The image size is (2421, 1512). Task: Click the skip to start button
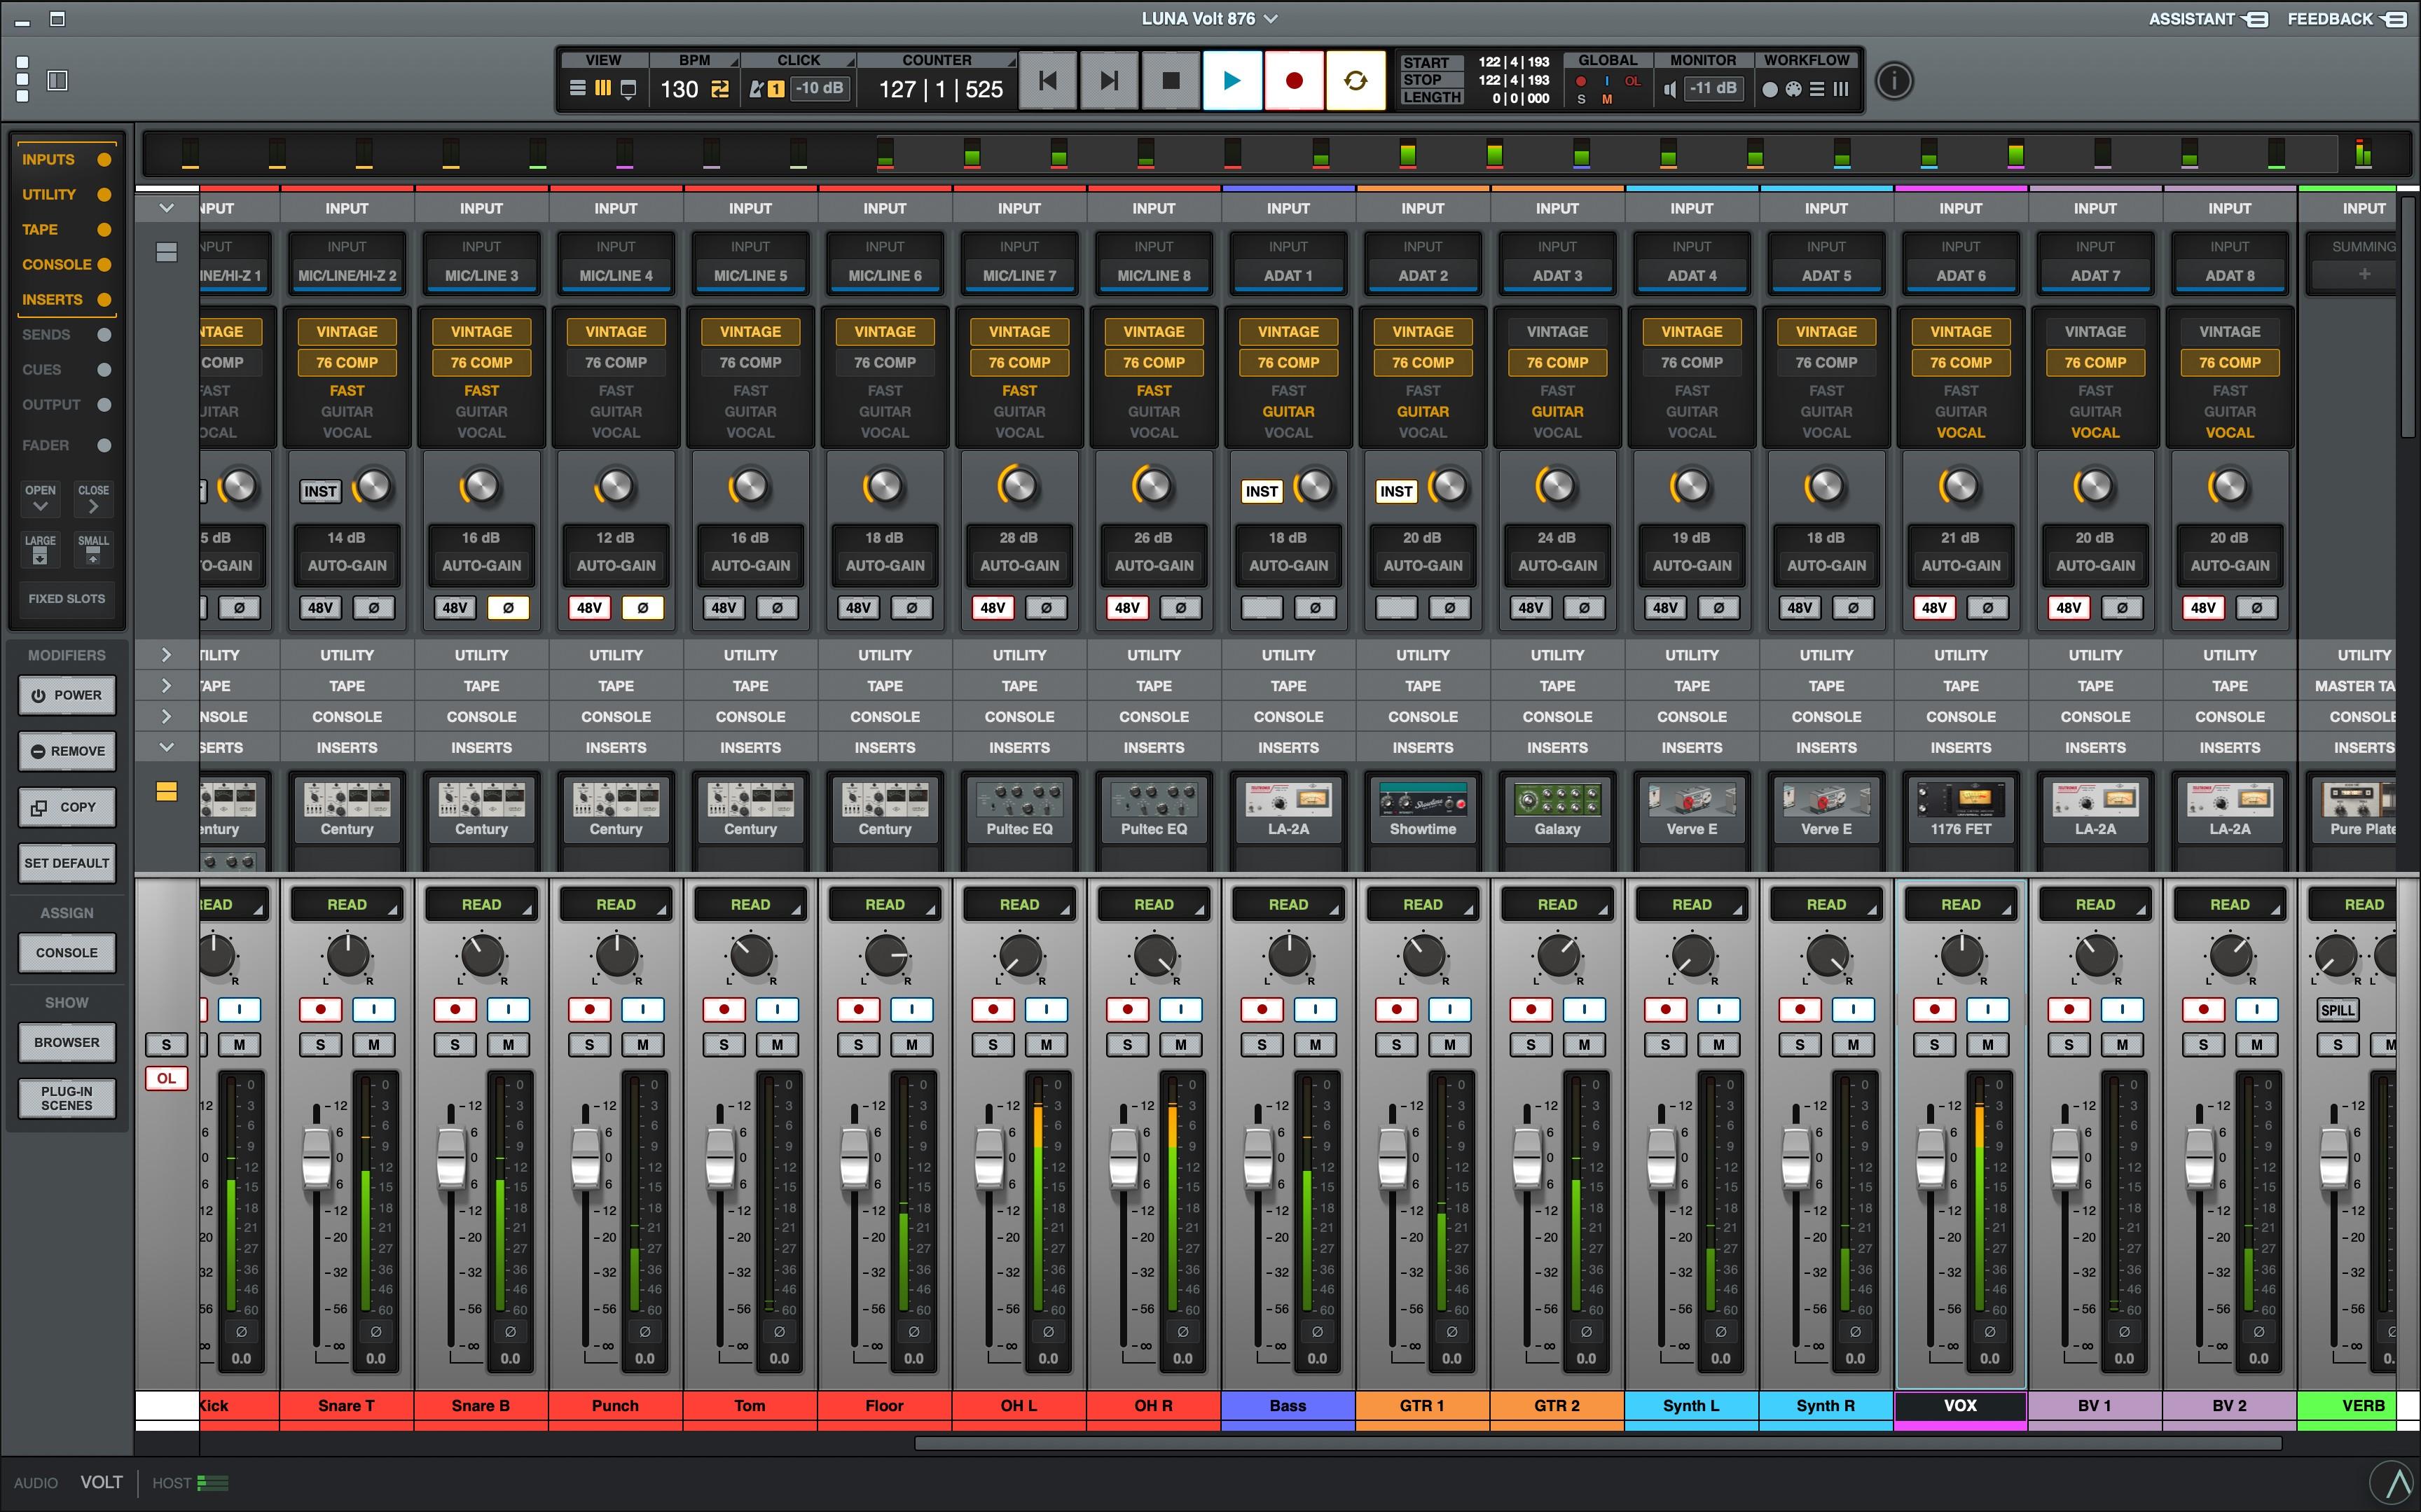(x=1048, y=81)
